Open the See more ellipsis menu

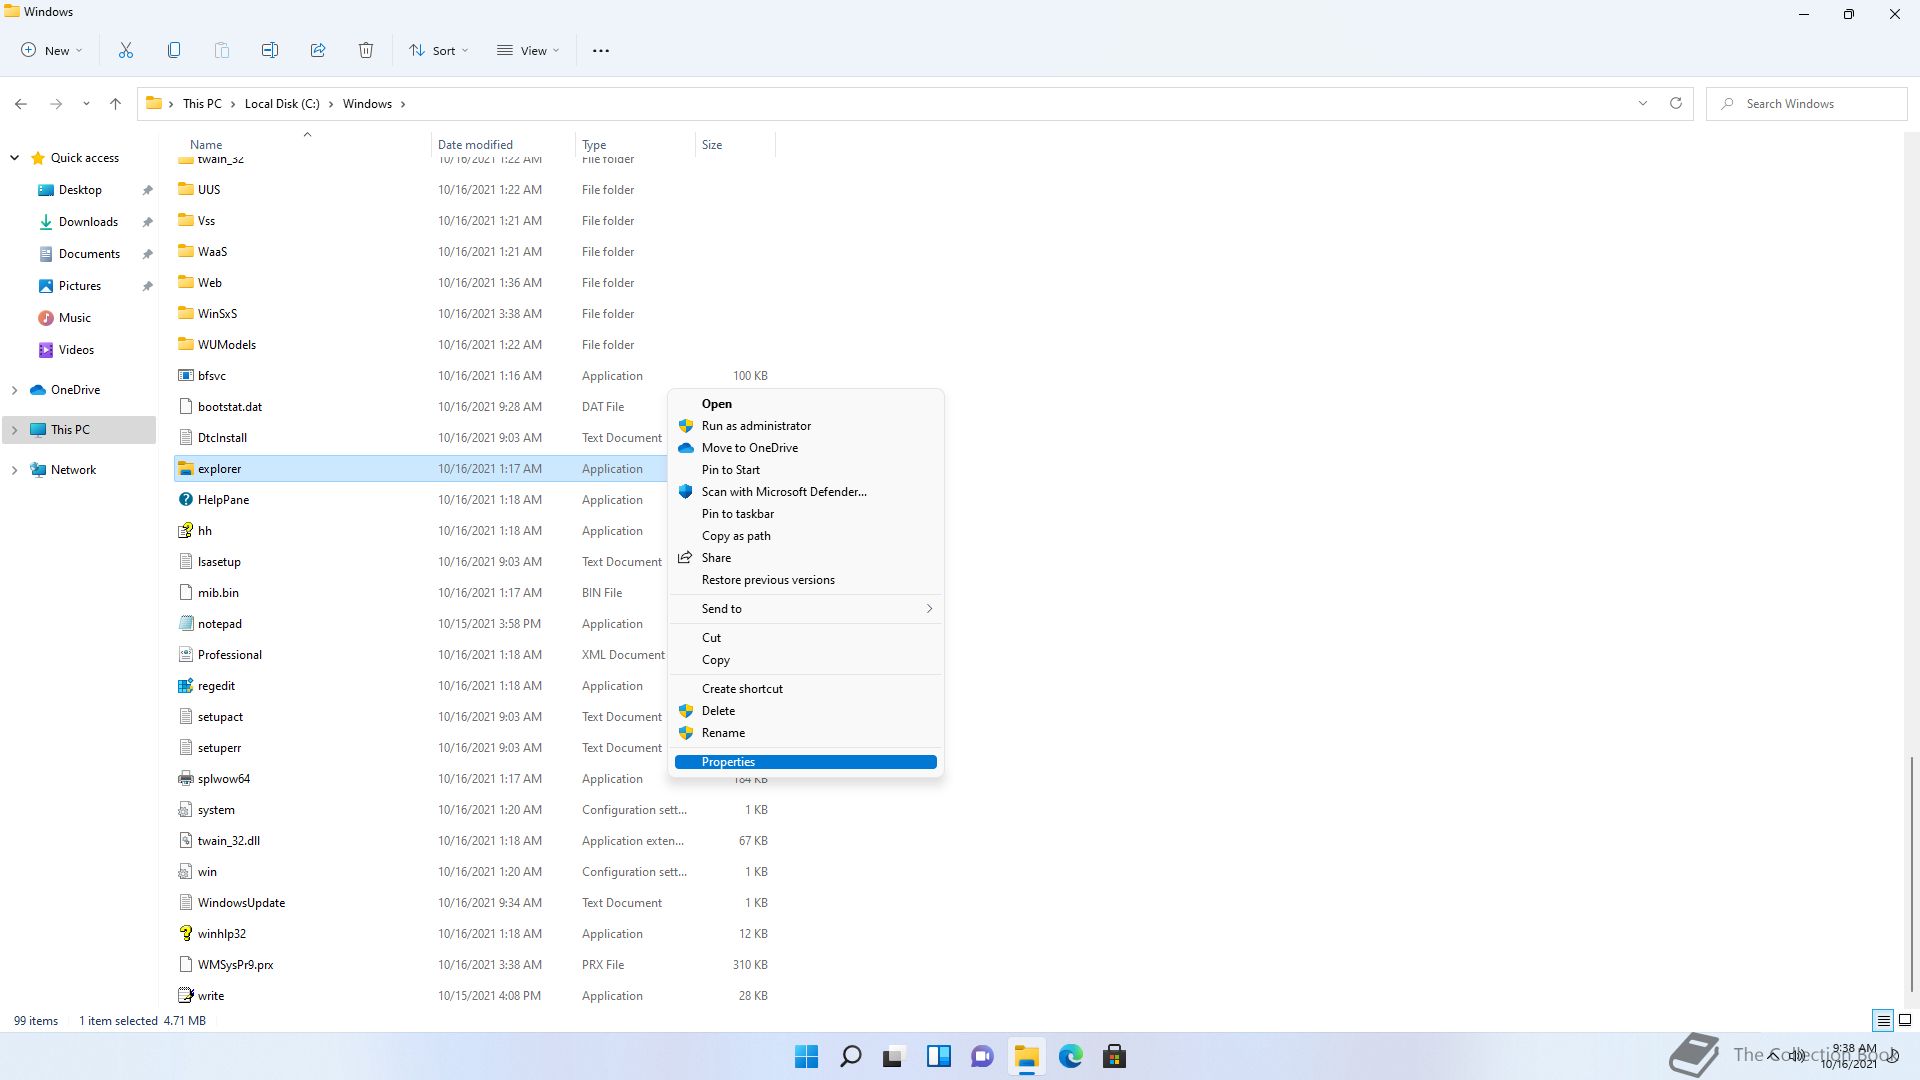pyautogui.click(x=601, y=50)
